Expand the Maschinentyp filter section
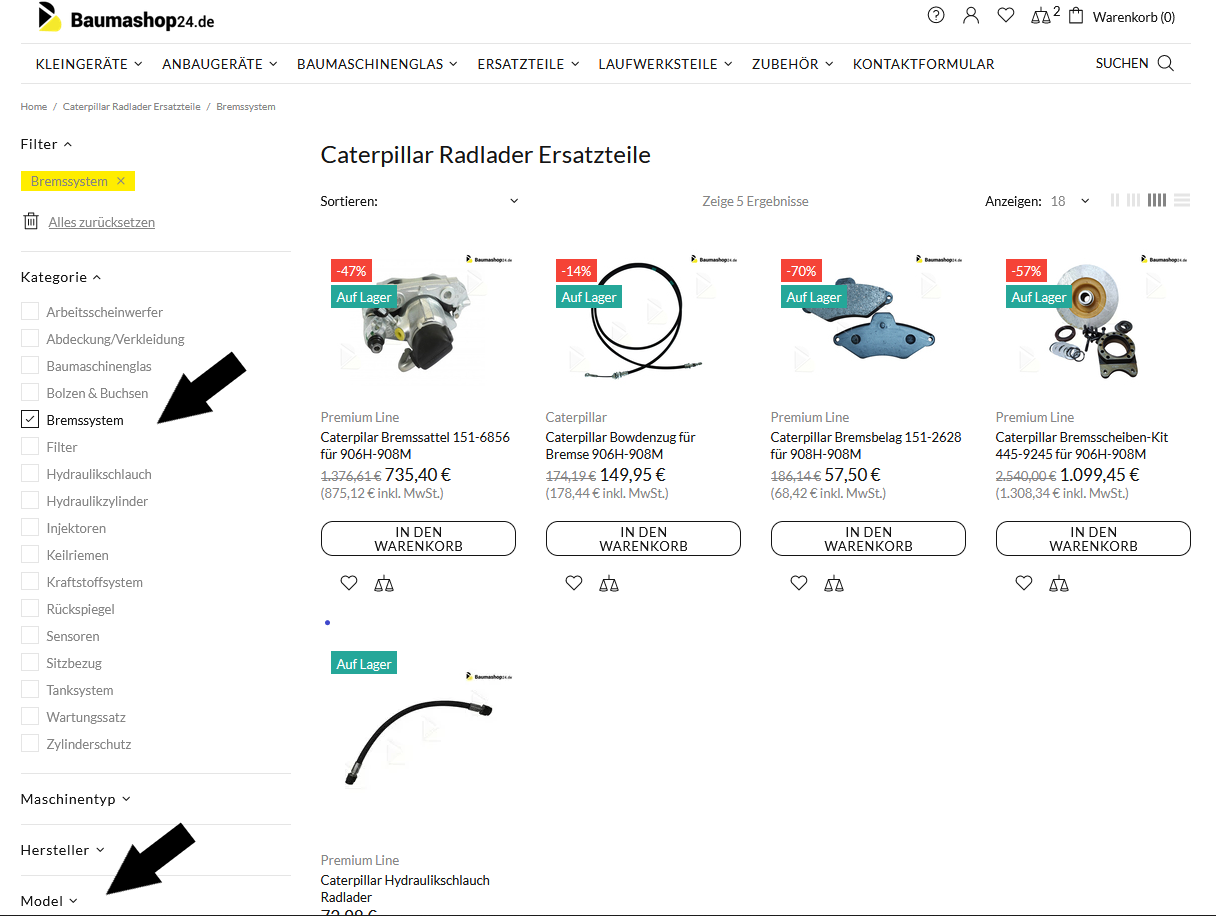 [76, 799]
